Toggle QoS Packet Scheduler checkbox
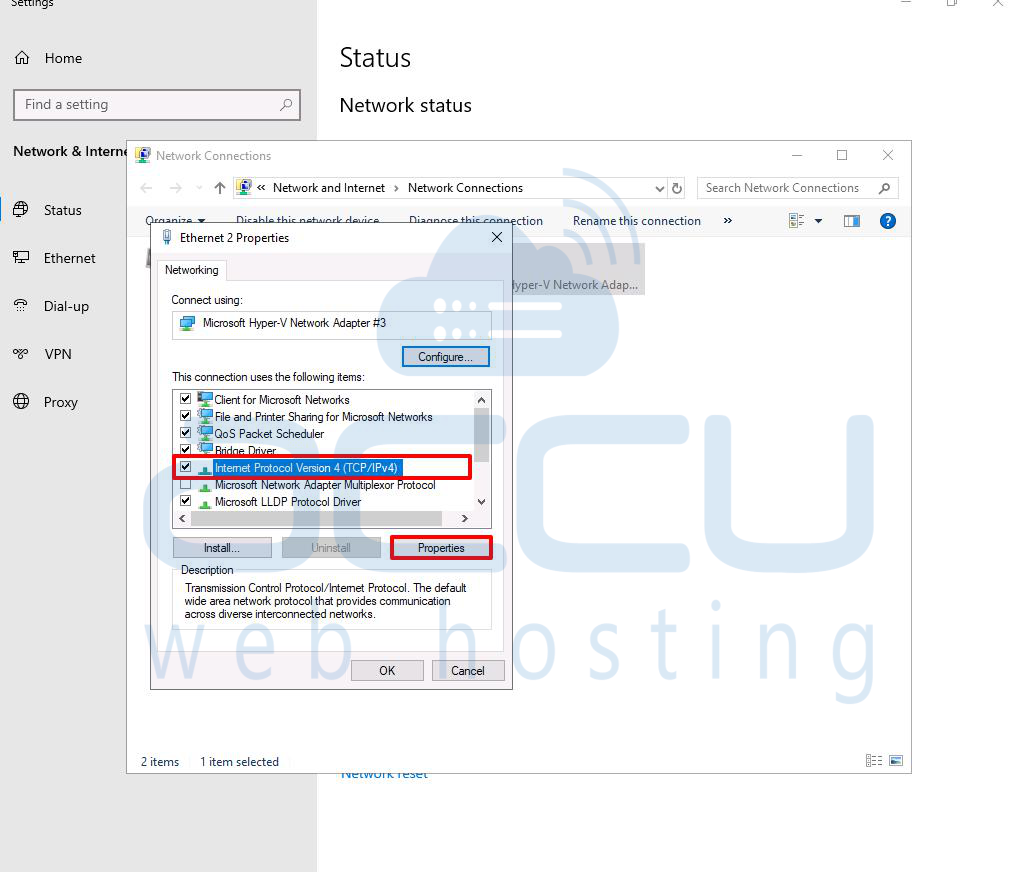This screenshot has height=872, width=1015. click(186, 432)
